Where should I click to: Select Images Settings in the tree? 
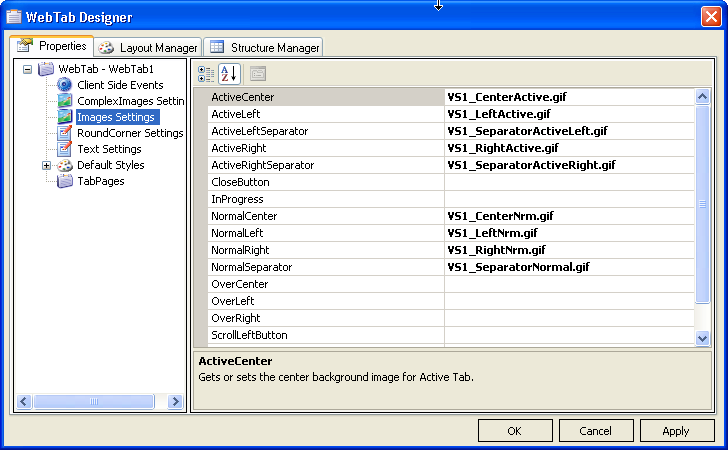point(116,118)
